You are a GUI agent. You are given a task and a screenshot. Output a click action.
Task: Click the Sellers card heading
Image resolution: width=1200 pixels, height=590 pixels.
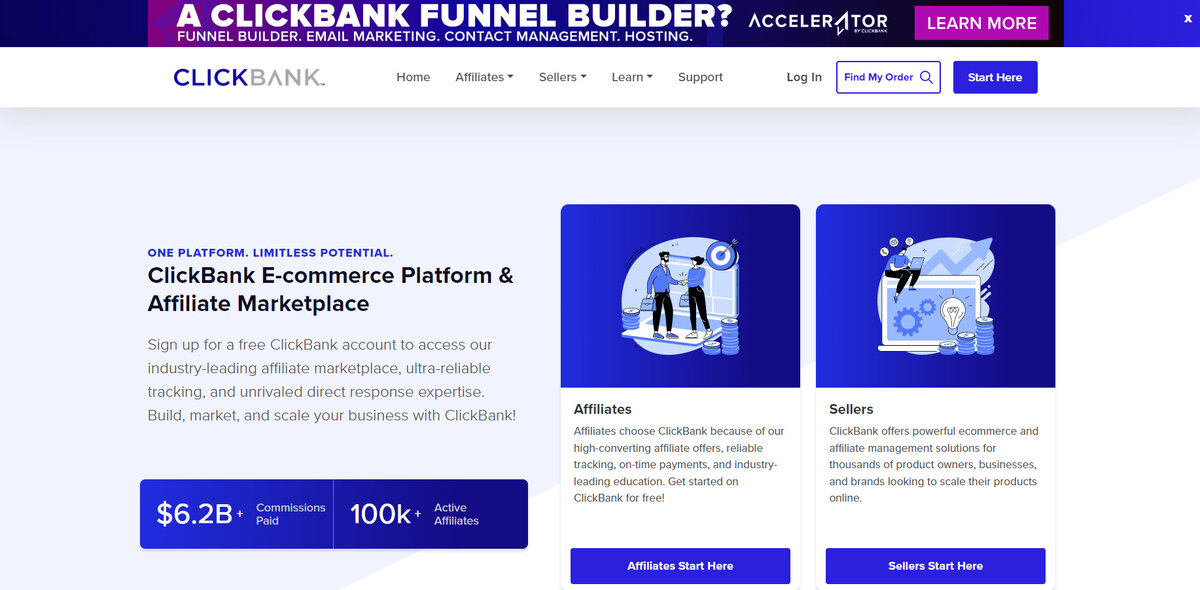pos(851,409)
